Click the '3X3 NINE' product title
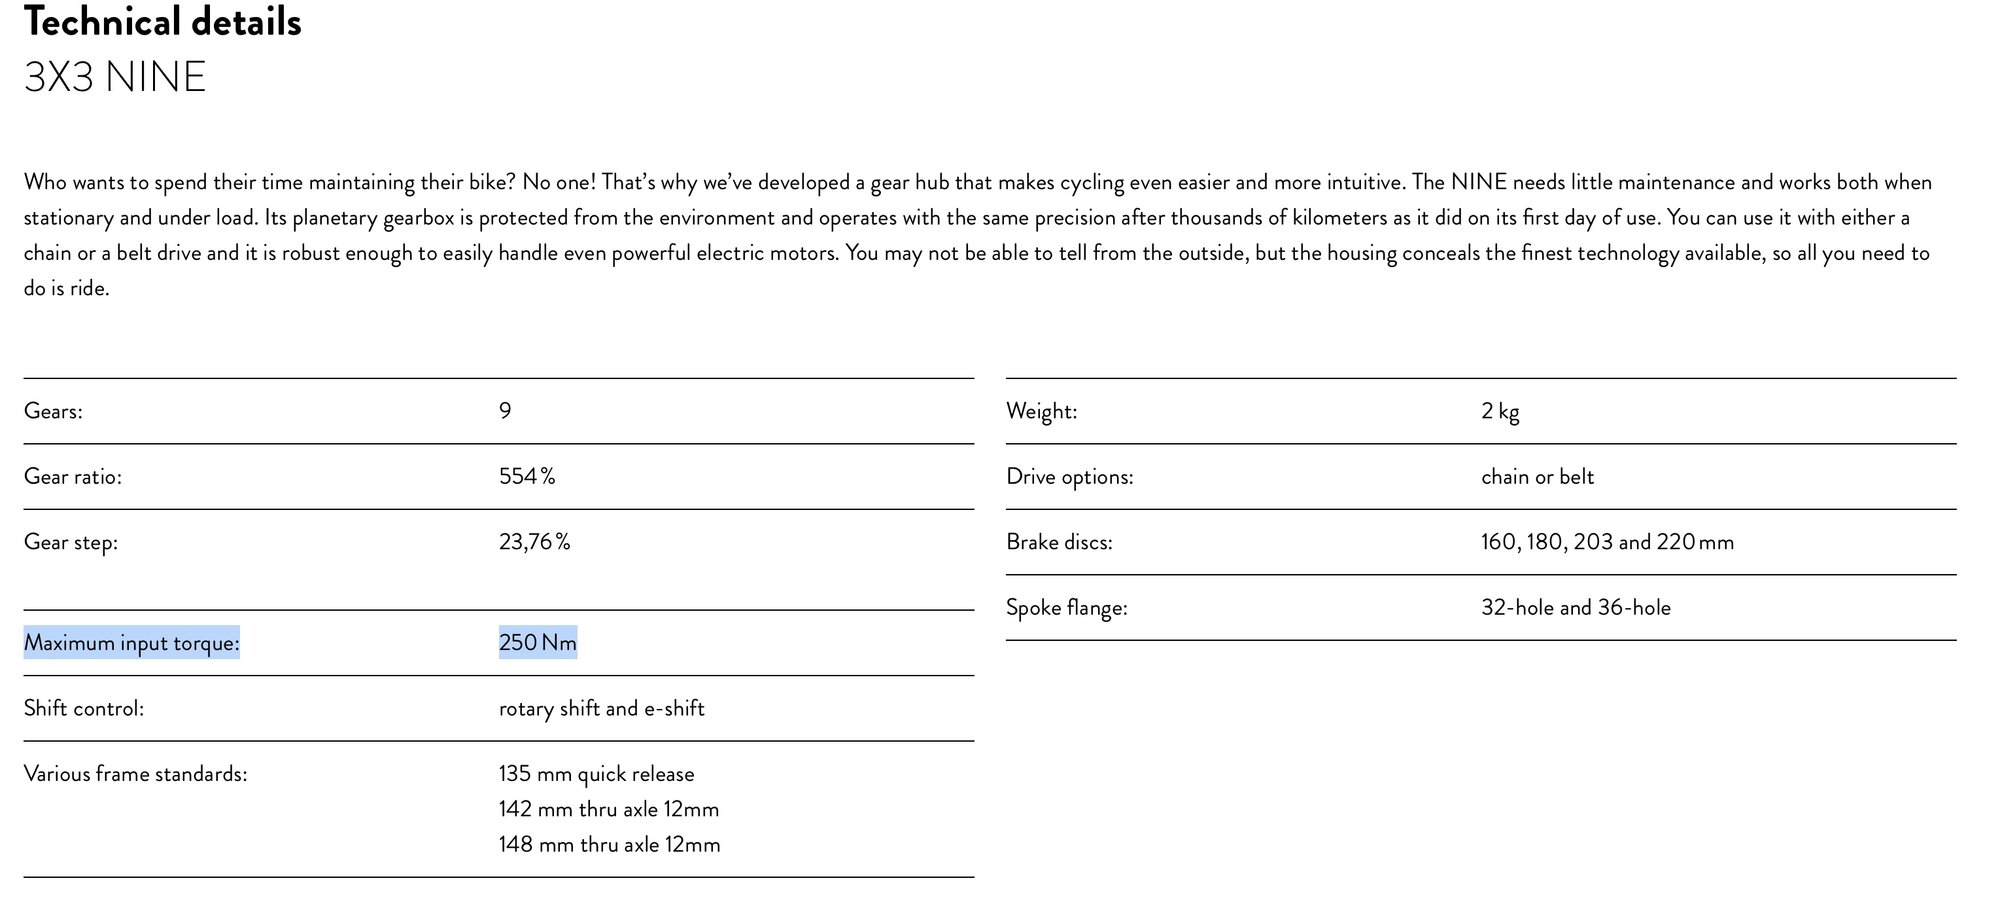The image size is (2000, 906). coord(115,78)
